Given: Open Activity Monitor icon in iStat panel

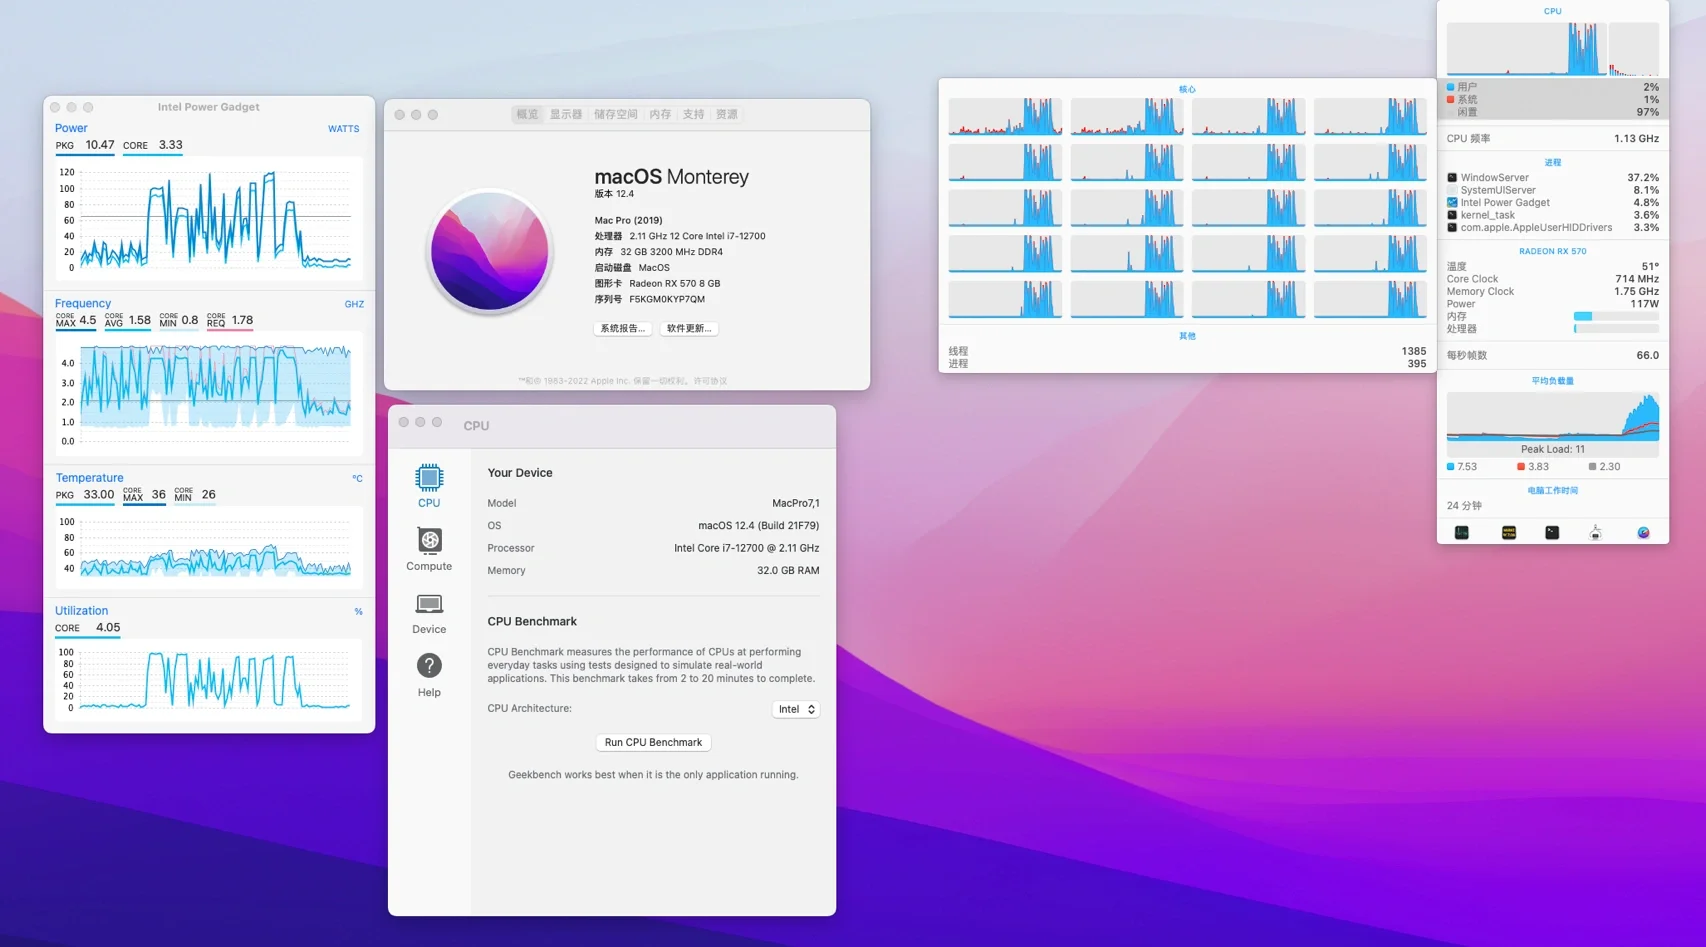Looking at the screenshot, I should 1461,533.
